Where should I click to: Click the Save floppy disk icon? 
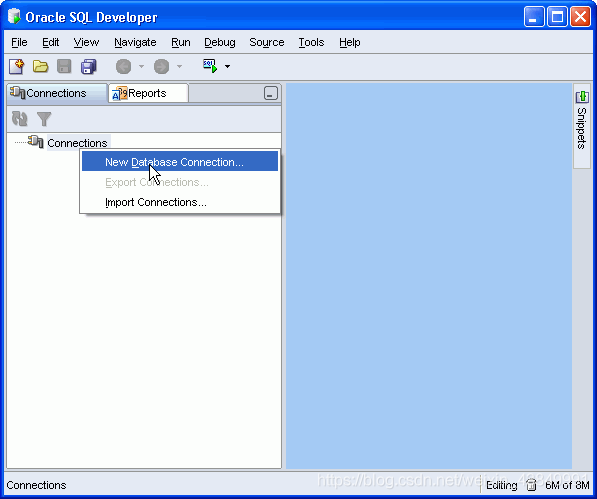pos(64,67)
